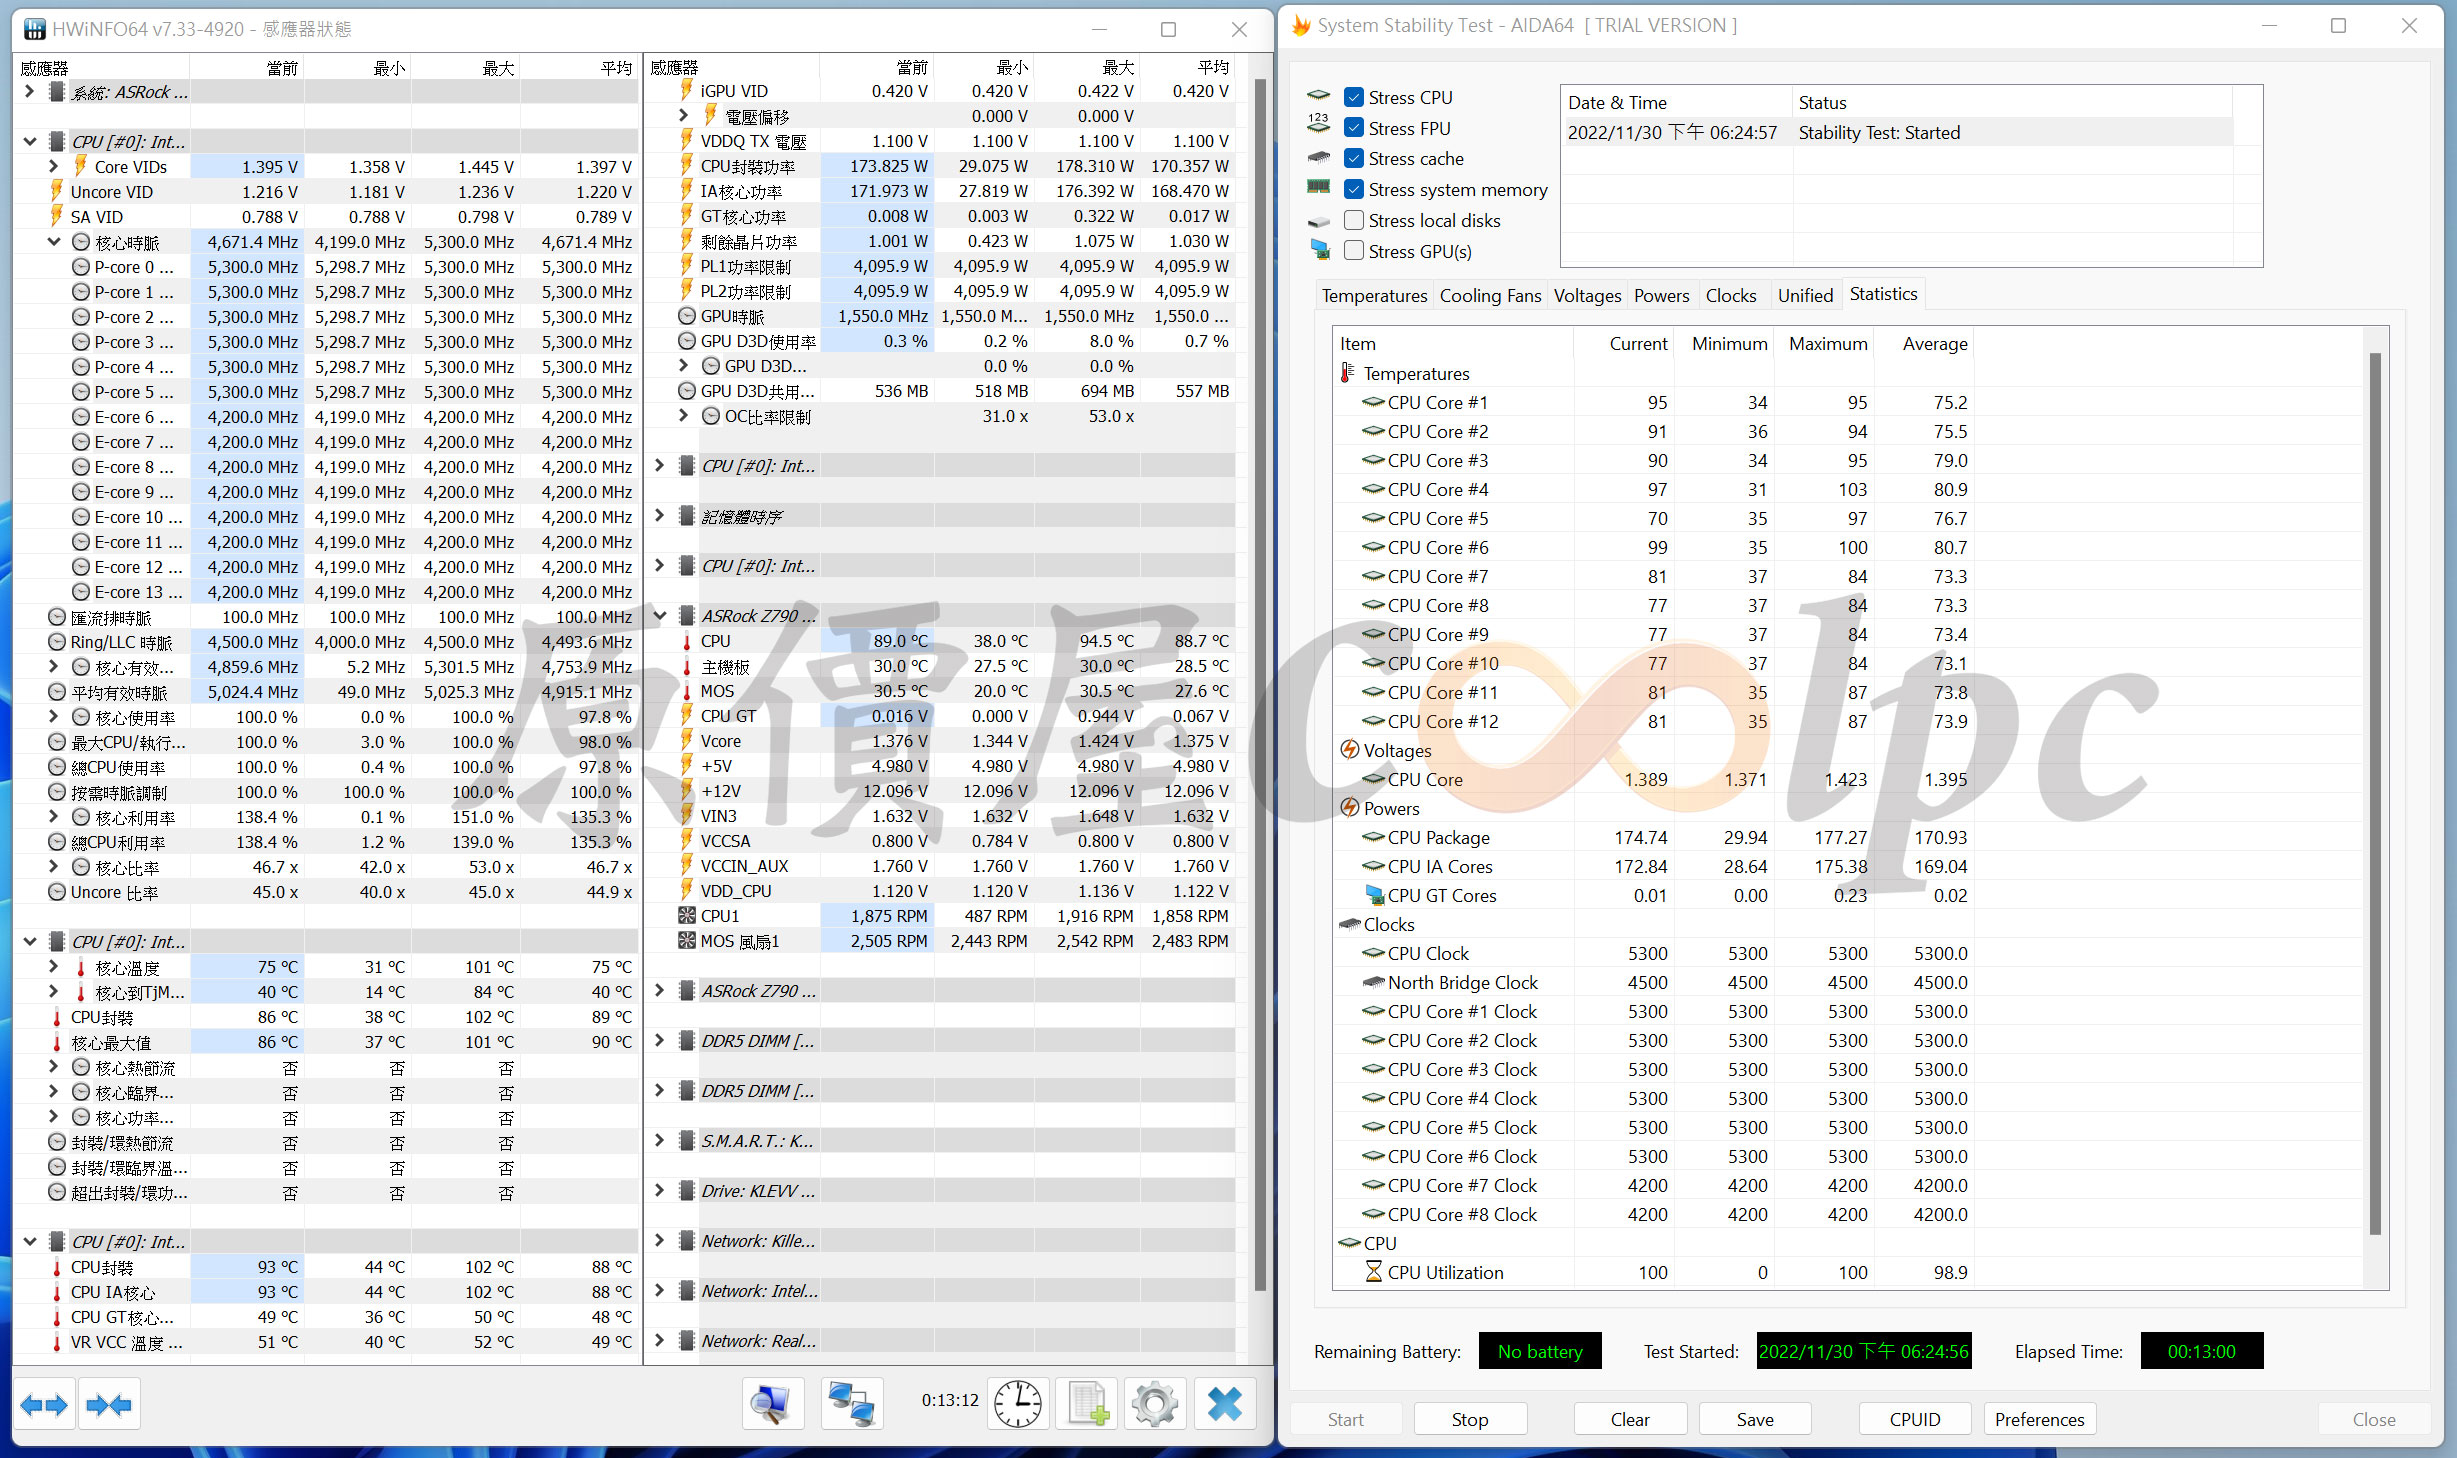
Task: Click the CPU GT Cores monitor icon
Action: [1374, 895]
